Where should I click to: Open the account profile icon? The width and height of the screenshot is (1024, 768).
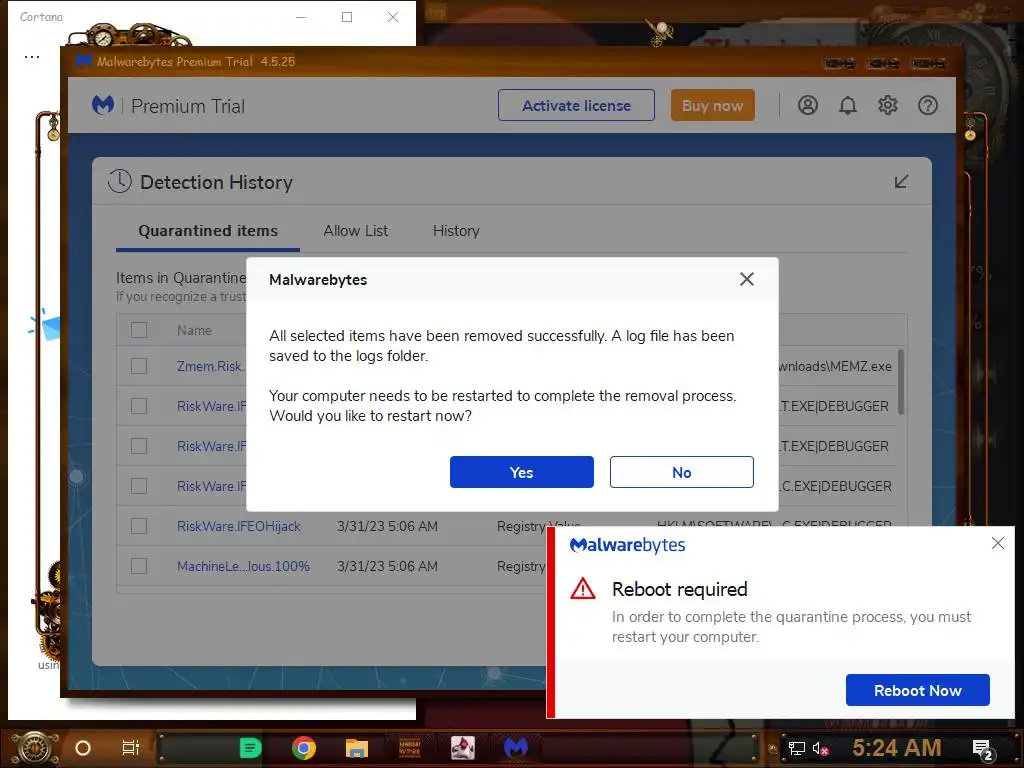808,105
